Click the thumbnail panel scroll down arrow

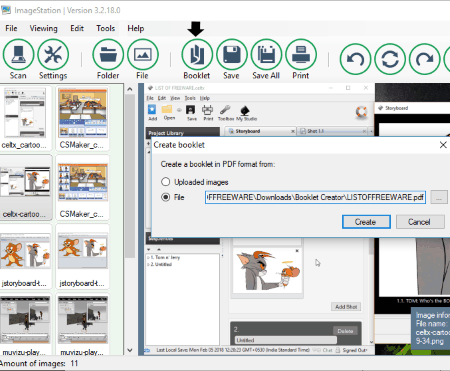click(x=130, y=350)
